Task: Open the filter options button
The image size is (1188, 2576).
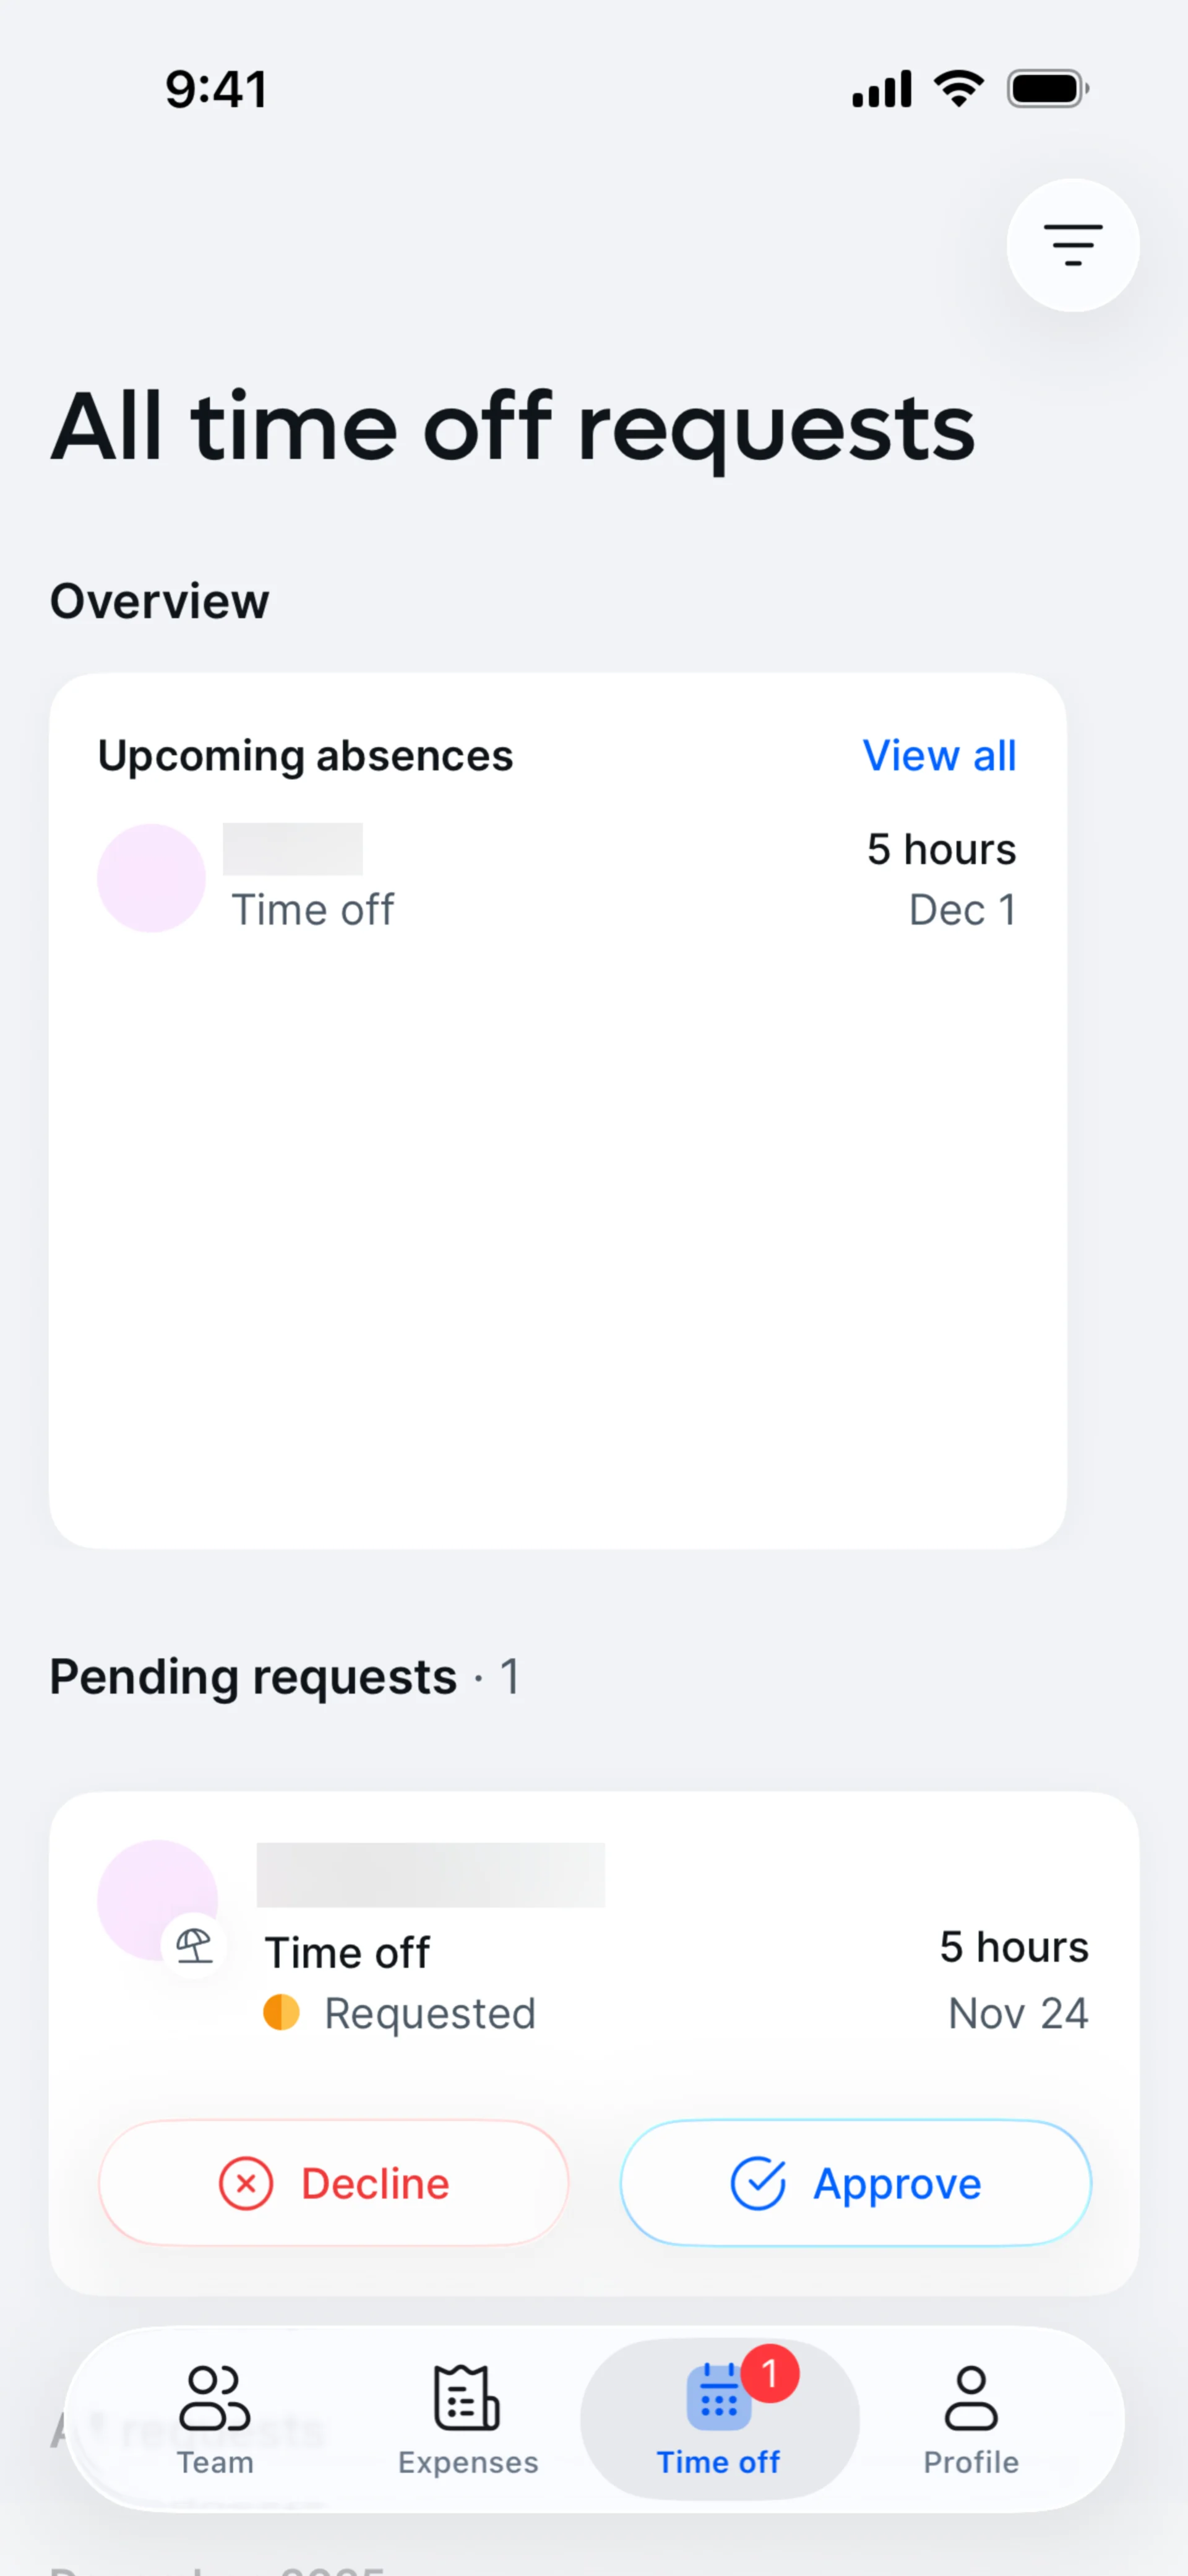Action: pyautogui.click(x=1072, y=245)
